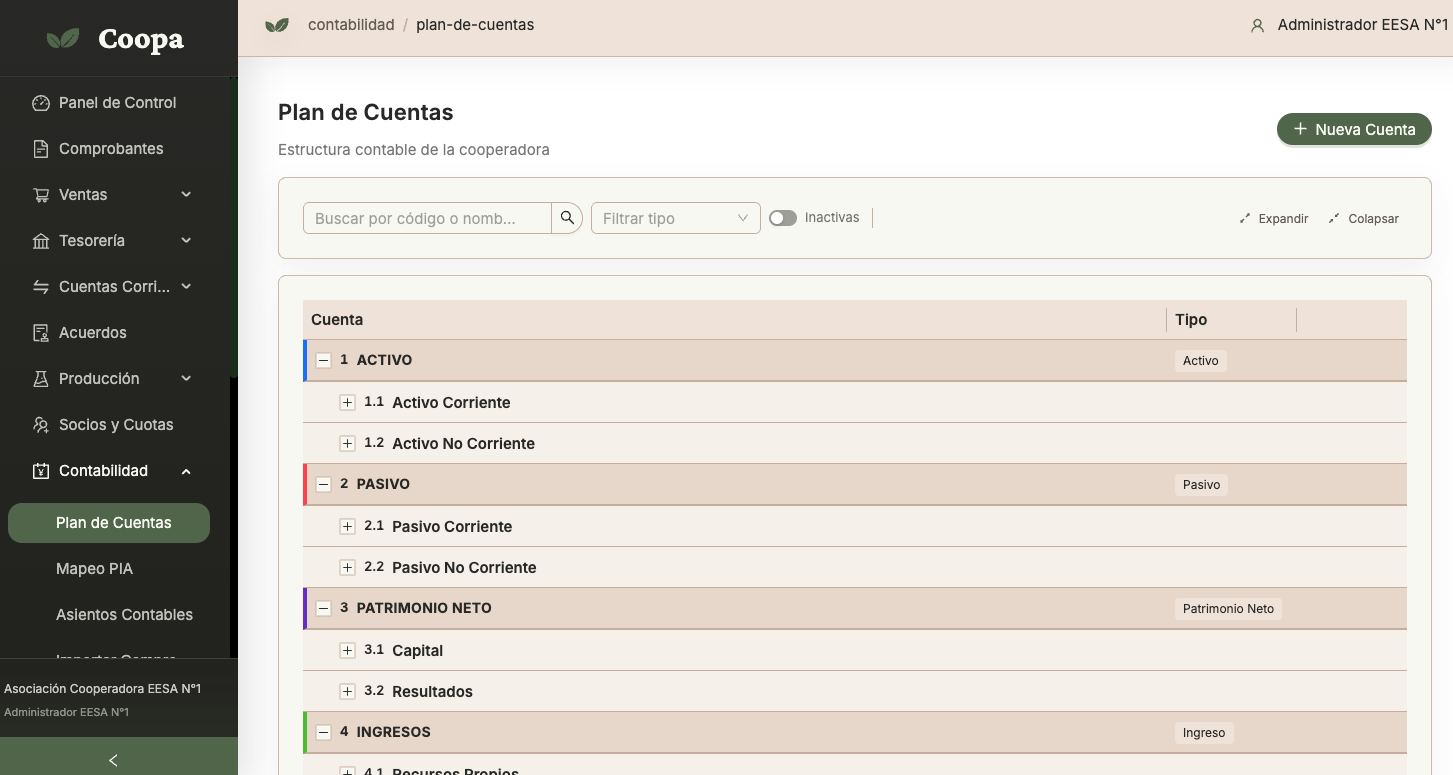Screen dimensions: 1453x775
Task: Click the search magnifier button
Action: [x=567, y=218]
